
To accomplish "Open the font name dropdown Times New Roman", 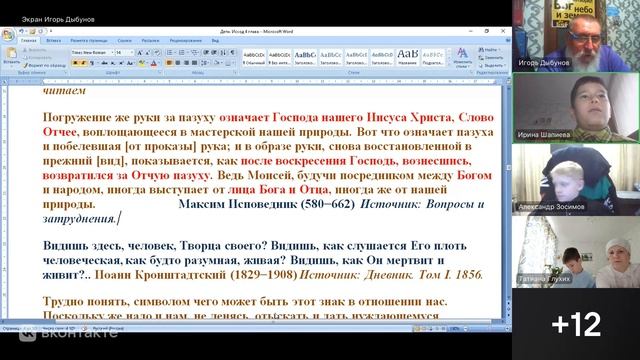I will pyautogui.click(x=112, y=53).
